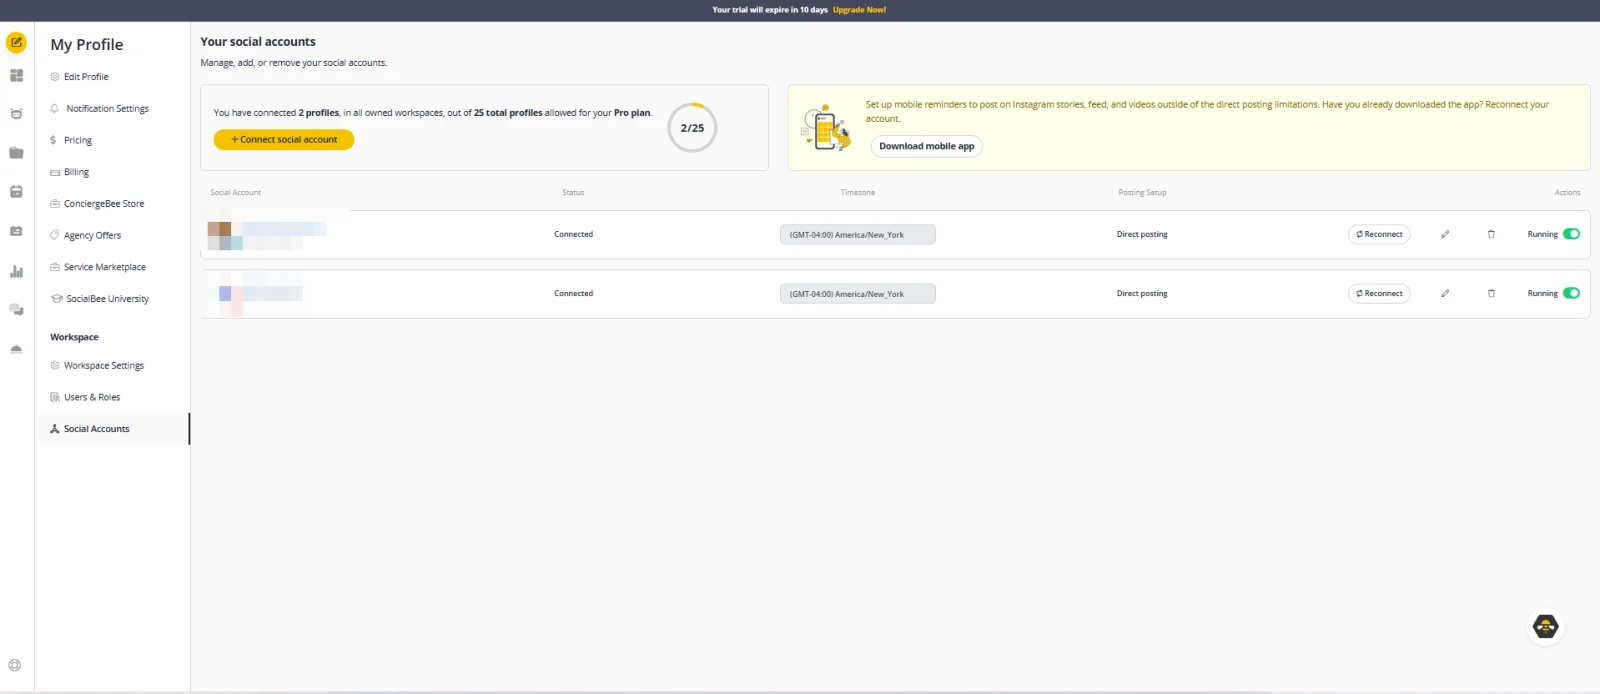
Task: Reconnect the first social account
Action: tap(1379, 234)
